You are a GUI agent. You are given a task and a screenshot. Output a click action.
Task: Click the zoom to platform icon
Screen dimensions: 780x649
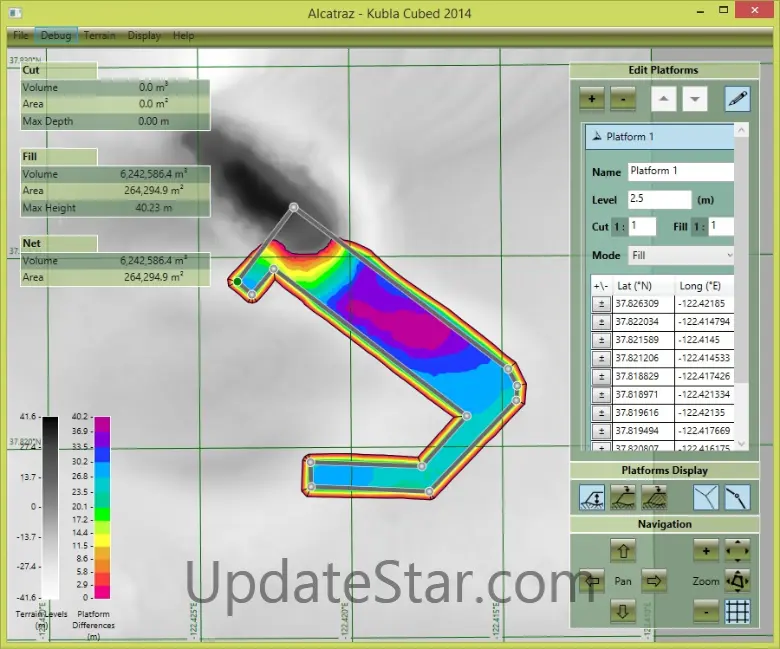tap(737, 581)
